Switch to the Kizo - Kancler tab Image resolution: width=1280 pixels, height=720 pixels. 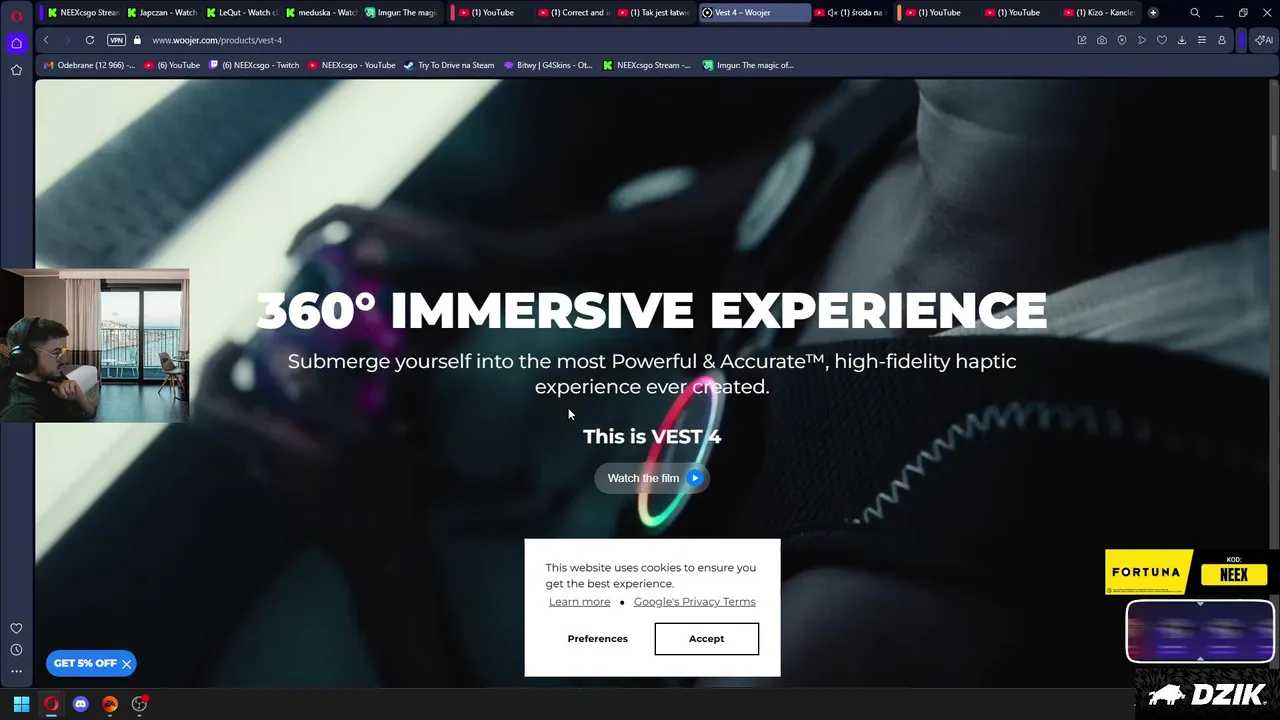click(x=1098, y=13)
